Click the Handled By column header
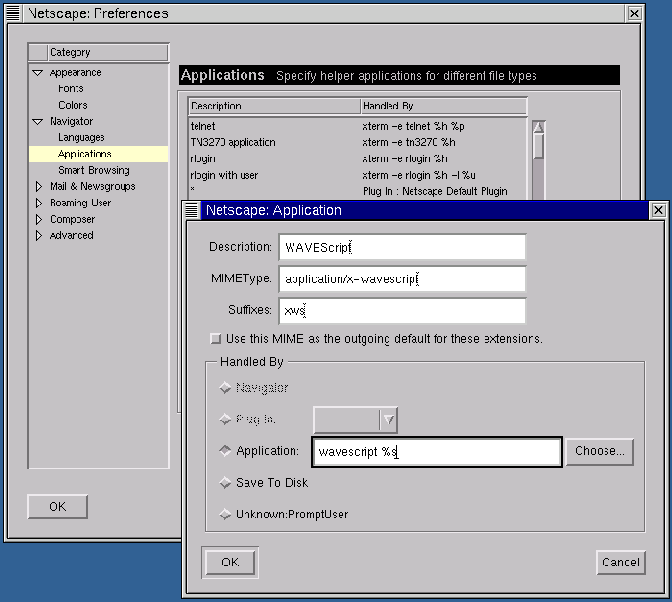Image resolution: width=672 pixels, height=602 pixels. [444, 106]
